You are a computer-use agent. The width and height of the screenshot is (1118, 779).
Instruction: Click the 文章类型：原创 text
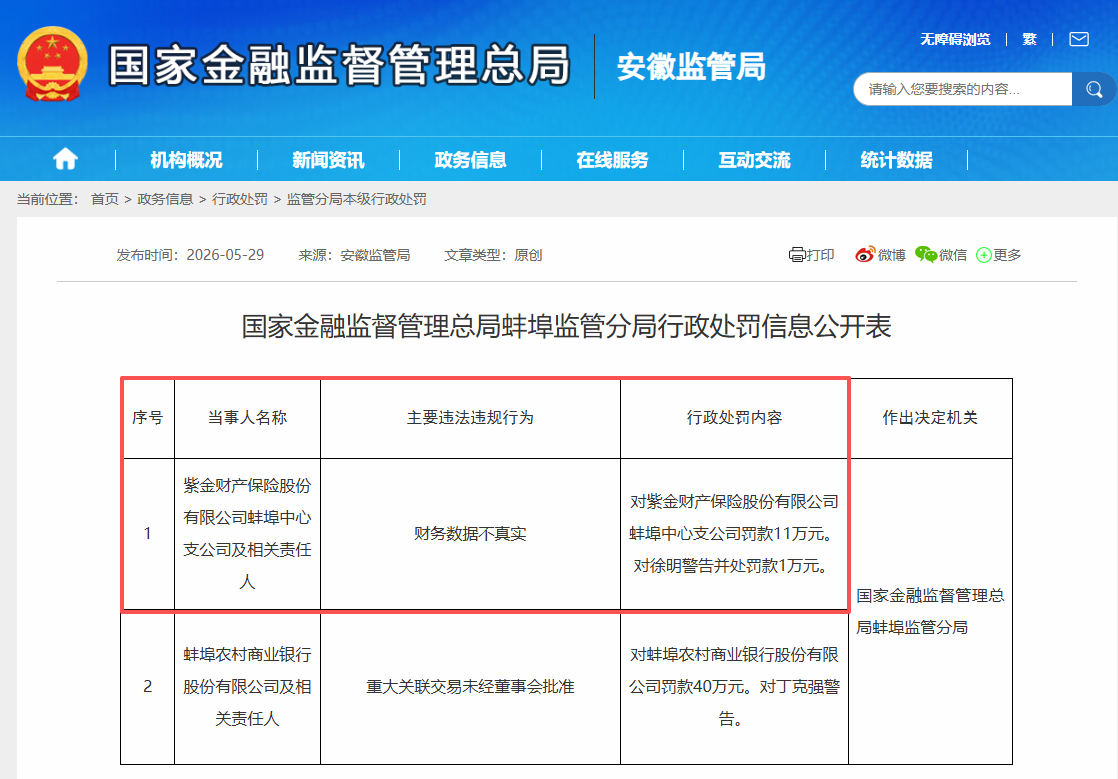pos(493,254)
